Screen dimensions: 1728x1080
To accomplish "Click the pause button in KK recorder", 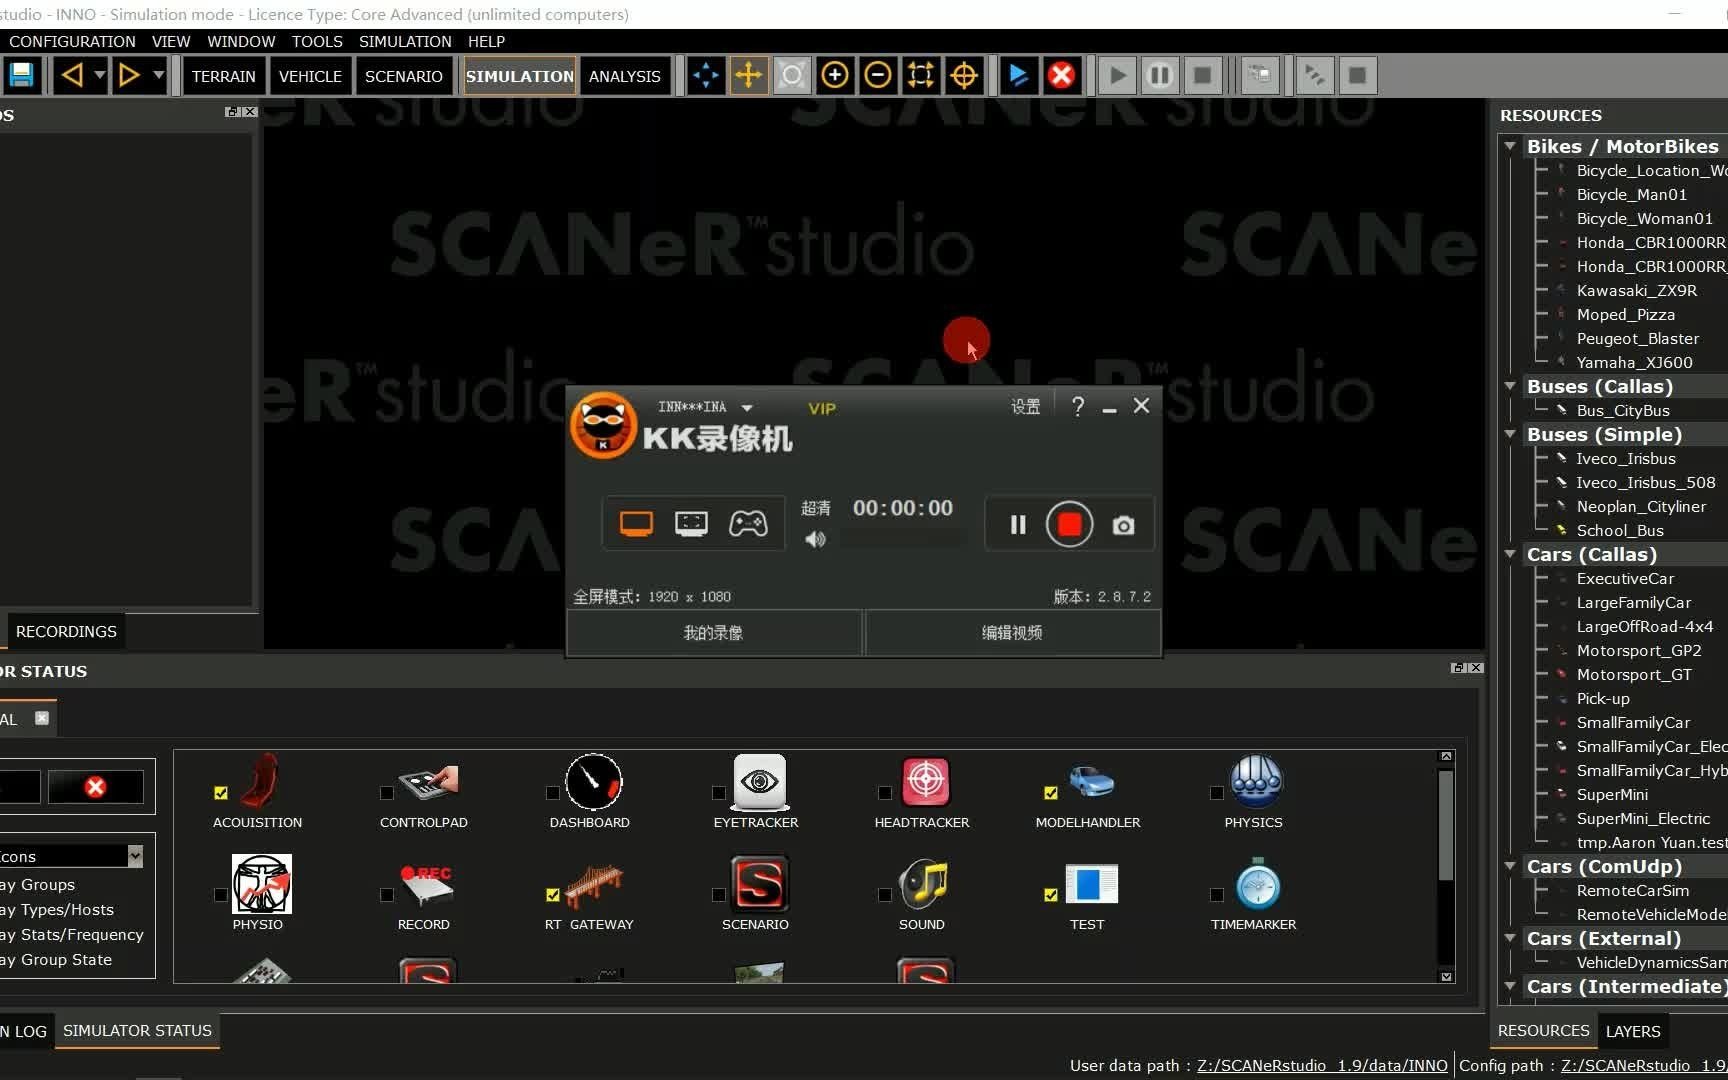I will pos(1018,524).
